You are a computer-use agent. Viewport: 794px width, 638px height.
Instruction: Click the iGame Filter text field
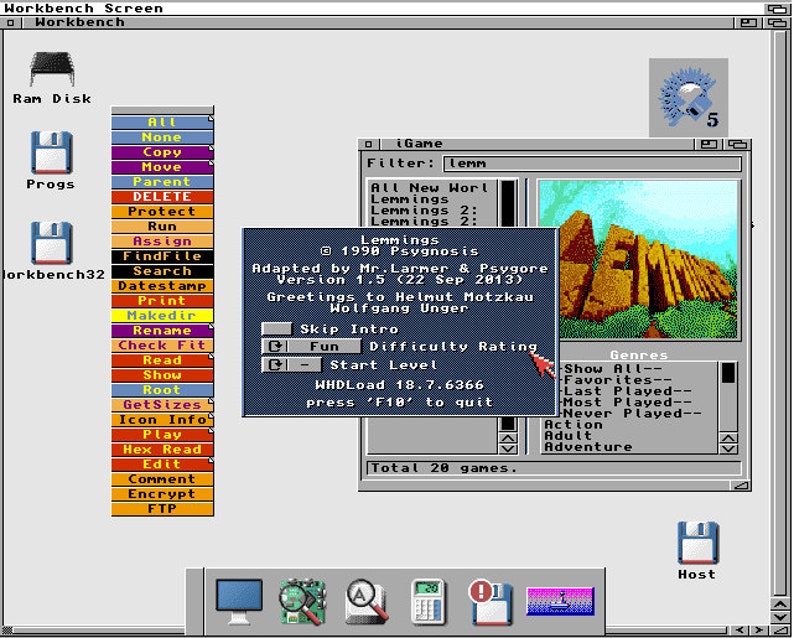point(592,163)
